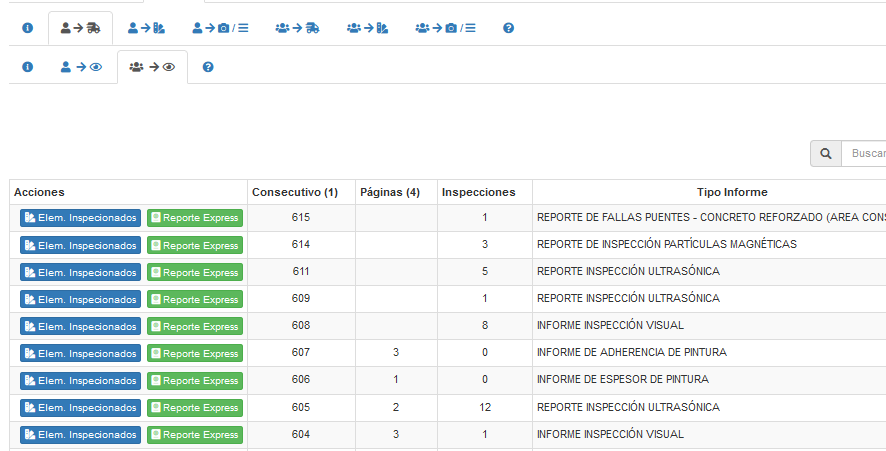Viewport: 886px width, 451px height.
Task: Sort by the Consecutivo (1) column header
Action: point(295,192)
